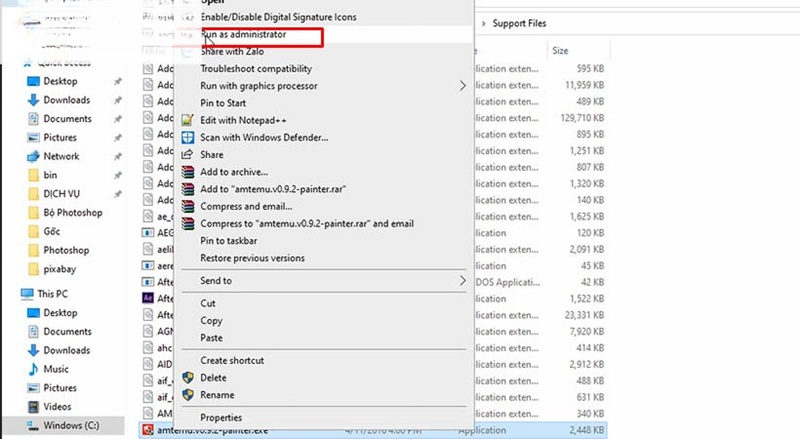800x439 pixels.
Task: Click Downloads icon under This PC
Action: tap(33, 350)
